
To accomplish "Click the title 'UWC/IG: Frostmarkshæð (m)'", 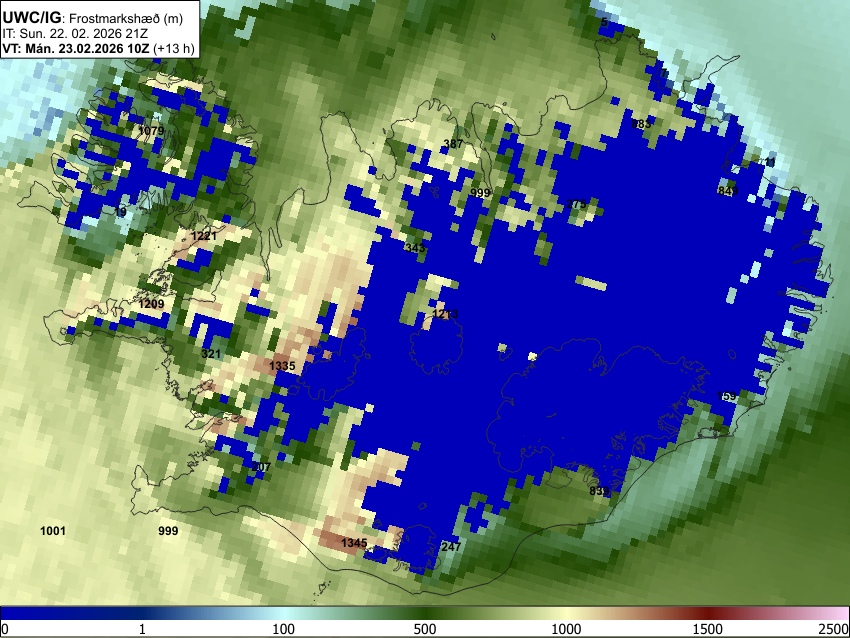I will coord(93,18).
